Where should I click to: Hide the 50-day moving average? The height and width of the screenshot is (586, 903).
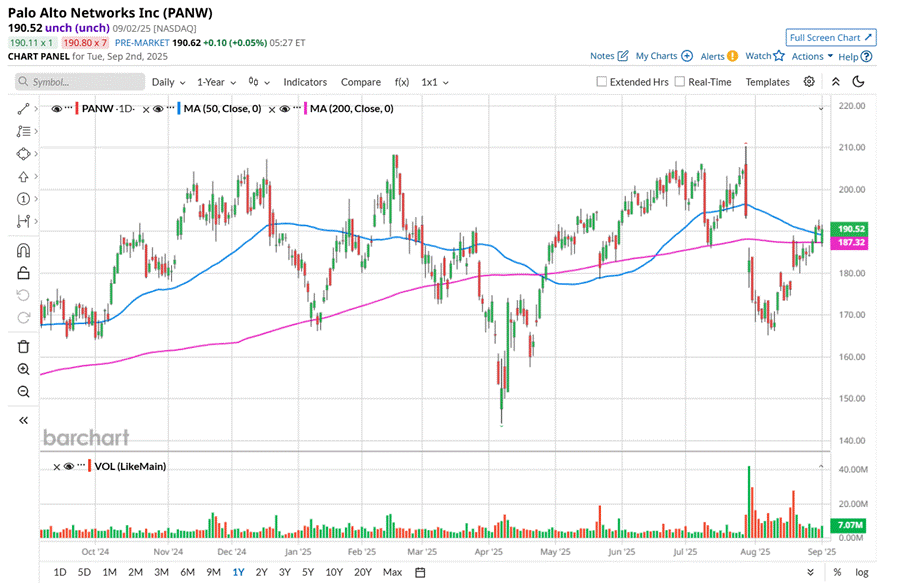coord(158,109)
